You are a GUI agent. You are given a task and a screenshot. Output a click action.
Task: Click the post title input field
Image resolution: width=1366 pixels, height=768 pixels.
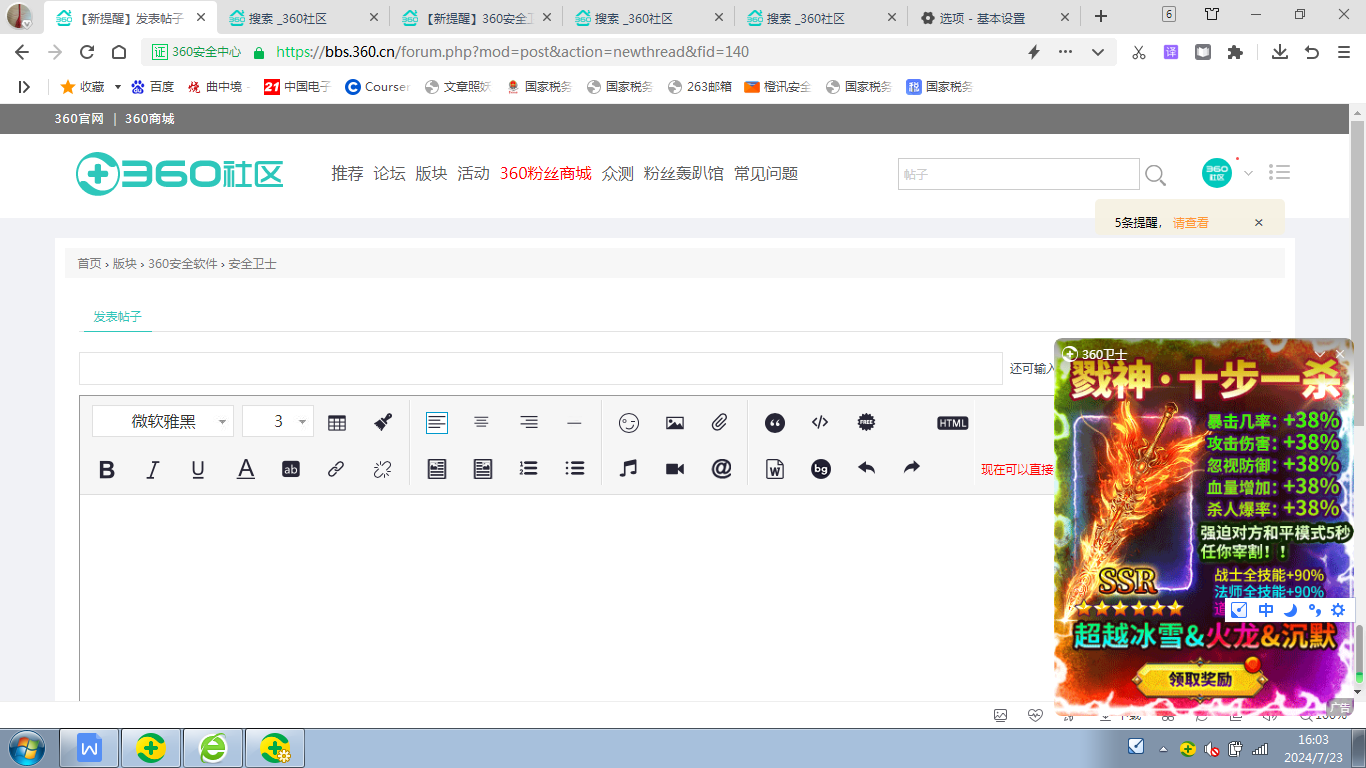[540, 368]
